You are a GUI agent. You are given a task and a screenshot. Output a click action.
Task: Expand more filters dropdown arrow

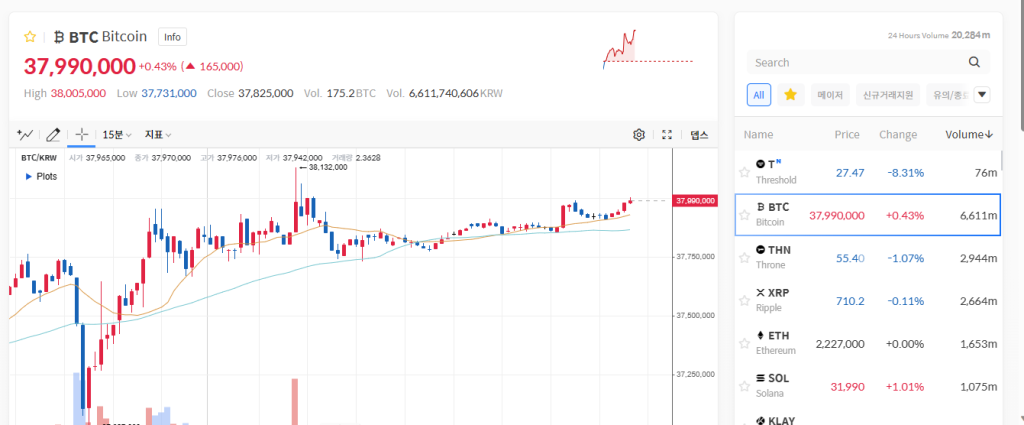coord(982,95)
